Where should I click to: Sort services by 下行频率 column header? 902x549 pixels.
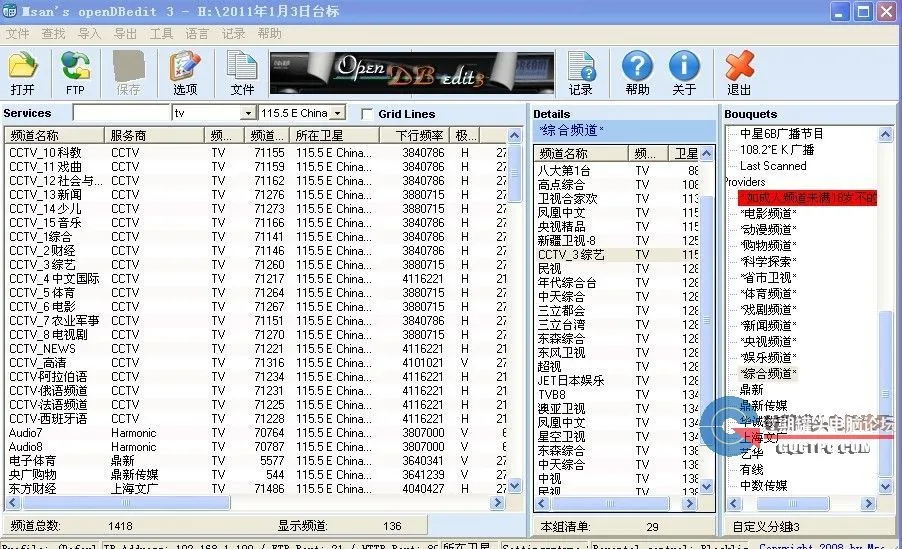coord(414,136)
